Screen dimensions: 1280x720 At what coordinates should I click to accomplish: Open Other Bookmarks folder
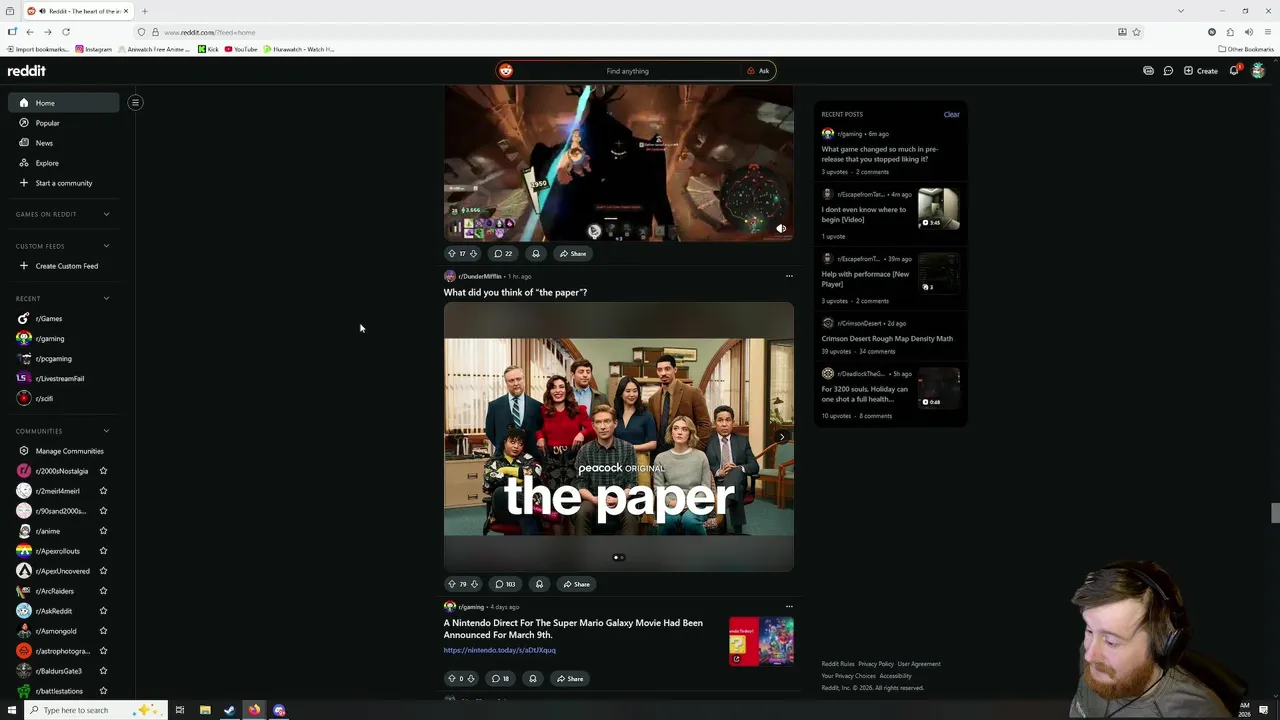pos(1245,49)
